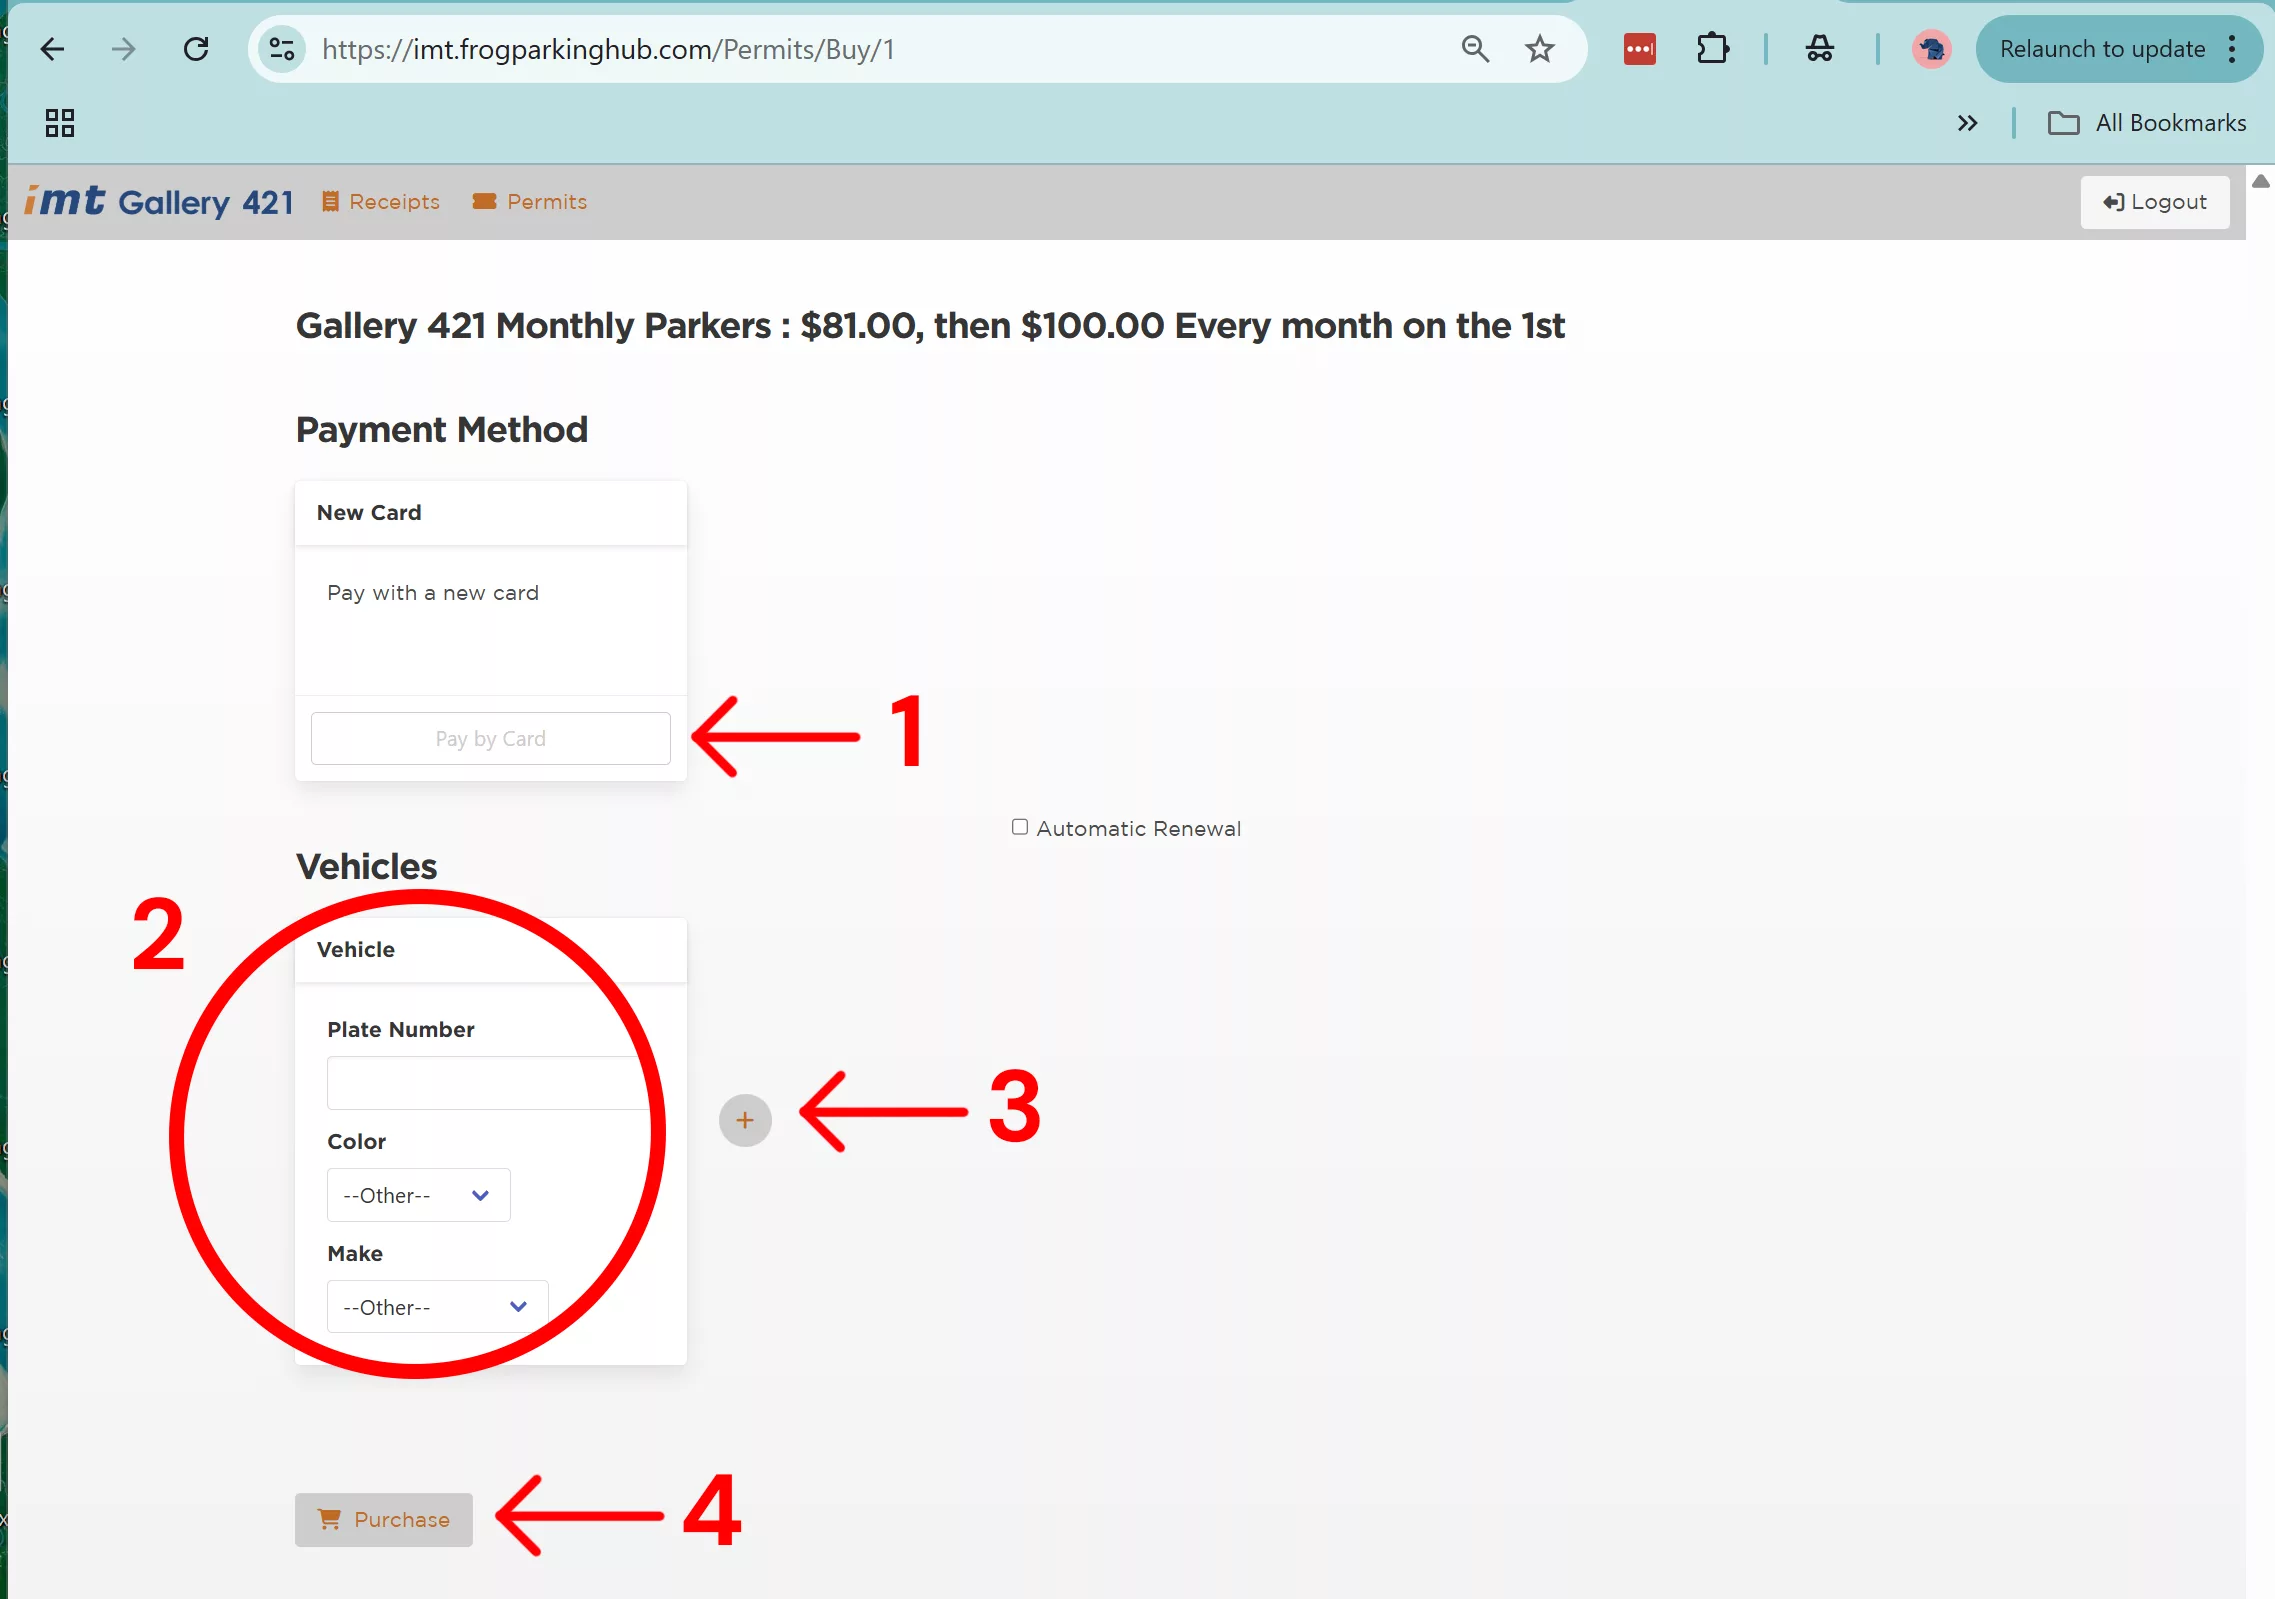Click the browser back arrow
The width and height of the screenshot is (2275, 1599).
pos(52,49)
